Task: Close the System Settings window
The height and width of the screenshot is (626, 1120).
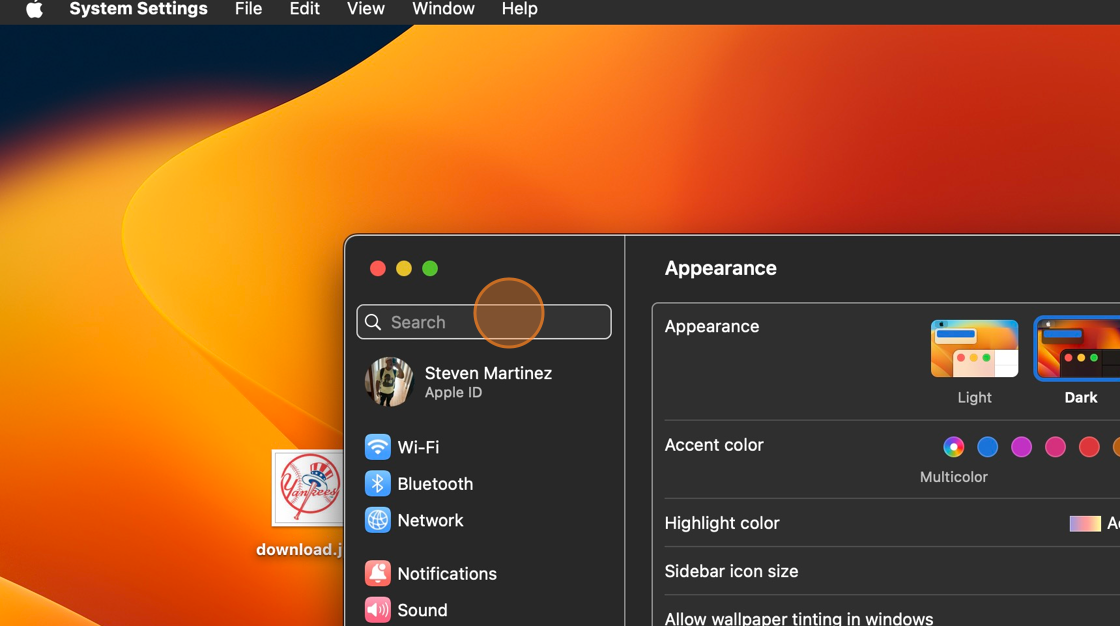Action: tap(378, 269)
